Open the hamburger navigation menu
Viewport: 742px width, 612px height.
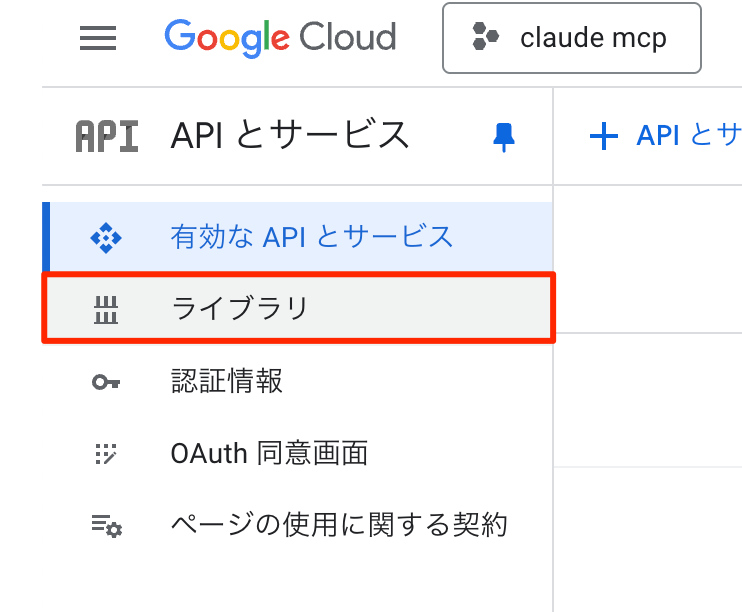[98, 38]
